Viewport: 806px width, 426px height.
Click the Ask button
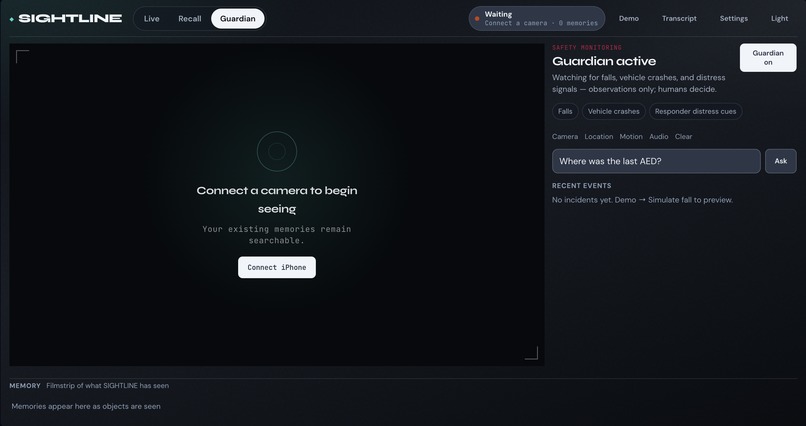[780, 161]
